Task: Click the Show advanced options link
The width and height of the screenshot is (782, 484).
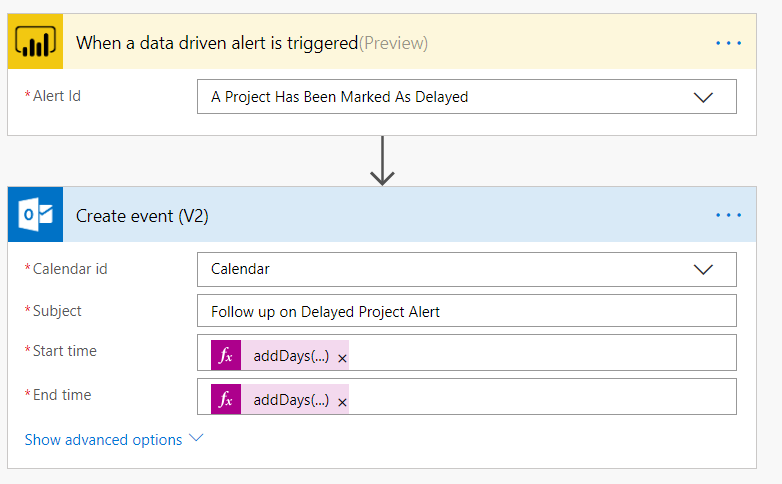Action: (103, 440)
